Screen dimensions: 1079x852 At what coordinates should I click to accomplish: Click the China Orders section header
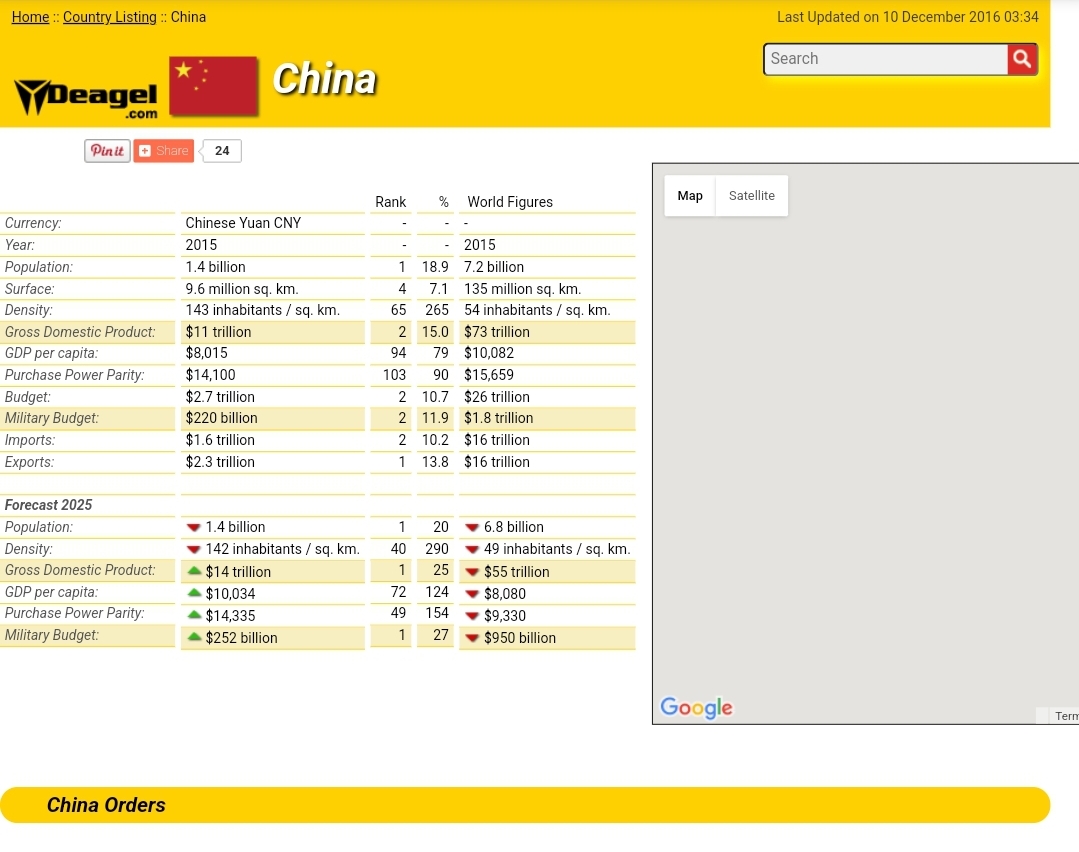[106, 805]
